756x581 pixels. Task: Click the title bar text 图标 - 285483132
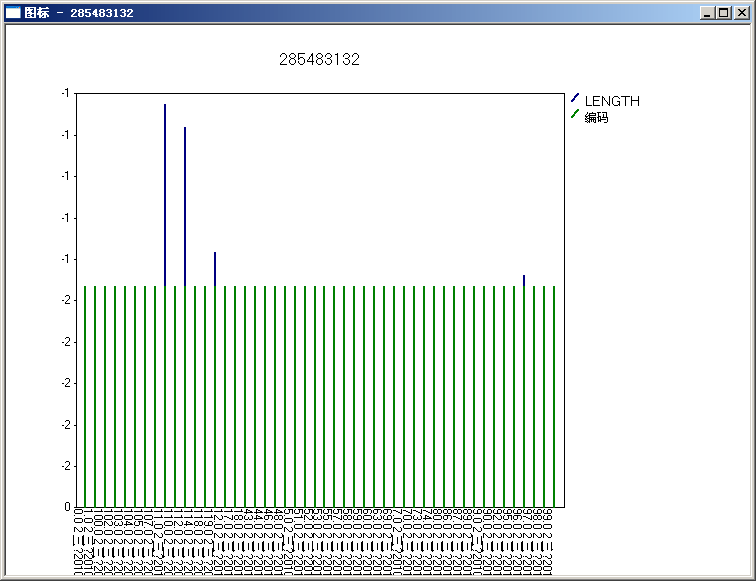coord(78,13)
